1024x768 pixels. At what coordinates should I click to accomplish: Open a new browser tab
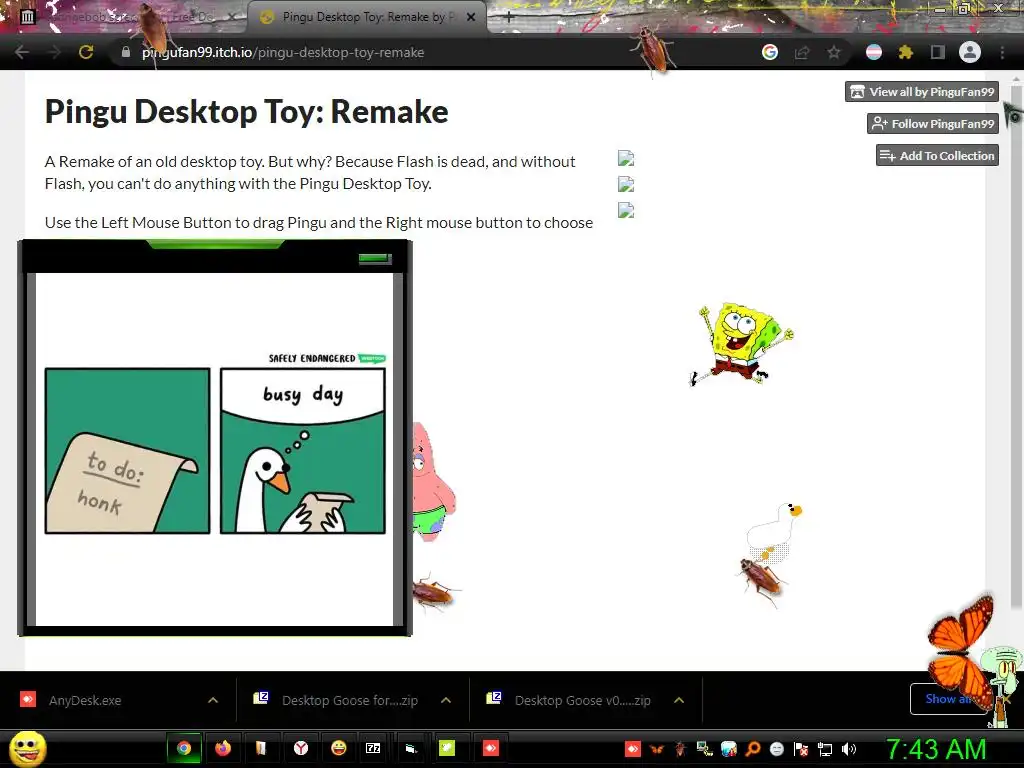[x=509, y=17]
